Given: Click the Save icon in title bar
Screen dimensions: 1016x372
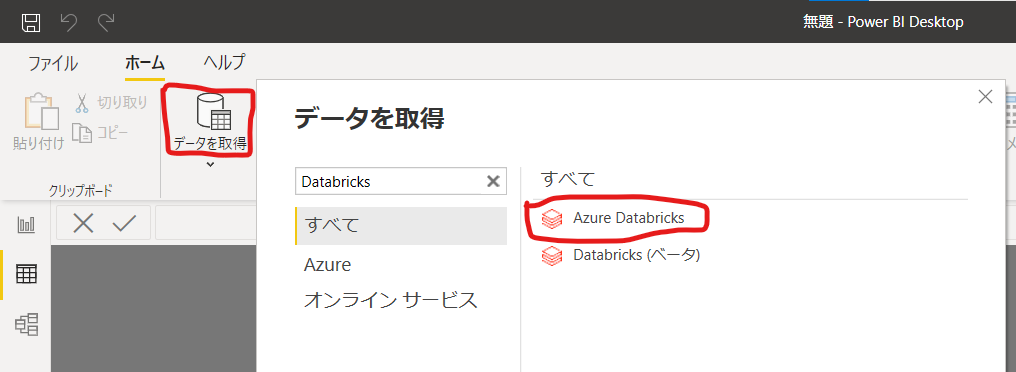Looking at the screenshot, I should click(30, 23).
